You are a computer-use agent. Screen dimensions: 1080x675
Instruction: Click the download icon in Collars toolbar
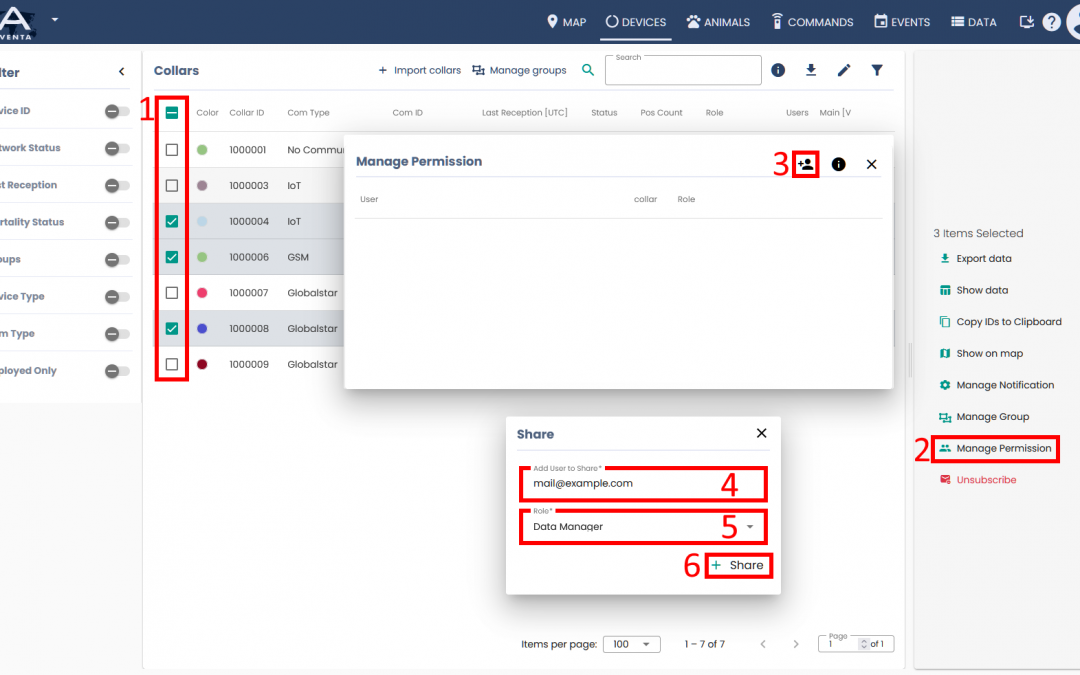click(811, 70)
